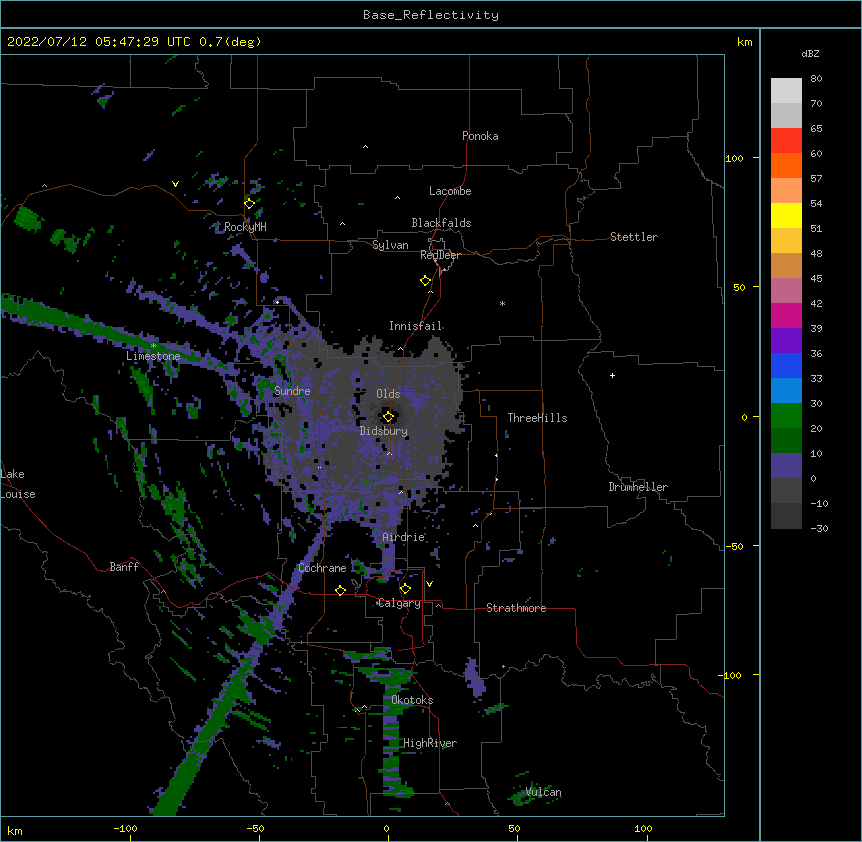Image resolution: width=862 pixels, height=842 pixels.
Task: Click the yellow diamond marker below Cochrane
Action: (340, 590)
